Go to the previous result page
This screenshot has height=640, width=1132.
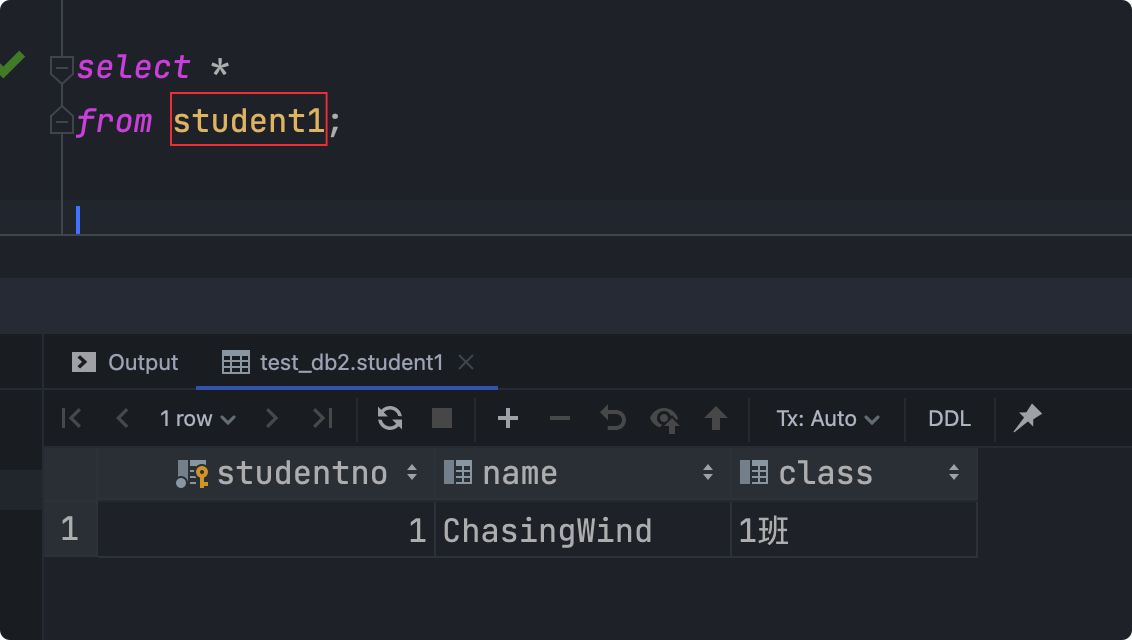click(x=122, y=418)
